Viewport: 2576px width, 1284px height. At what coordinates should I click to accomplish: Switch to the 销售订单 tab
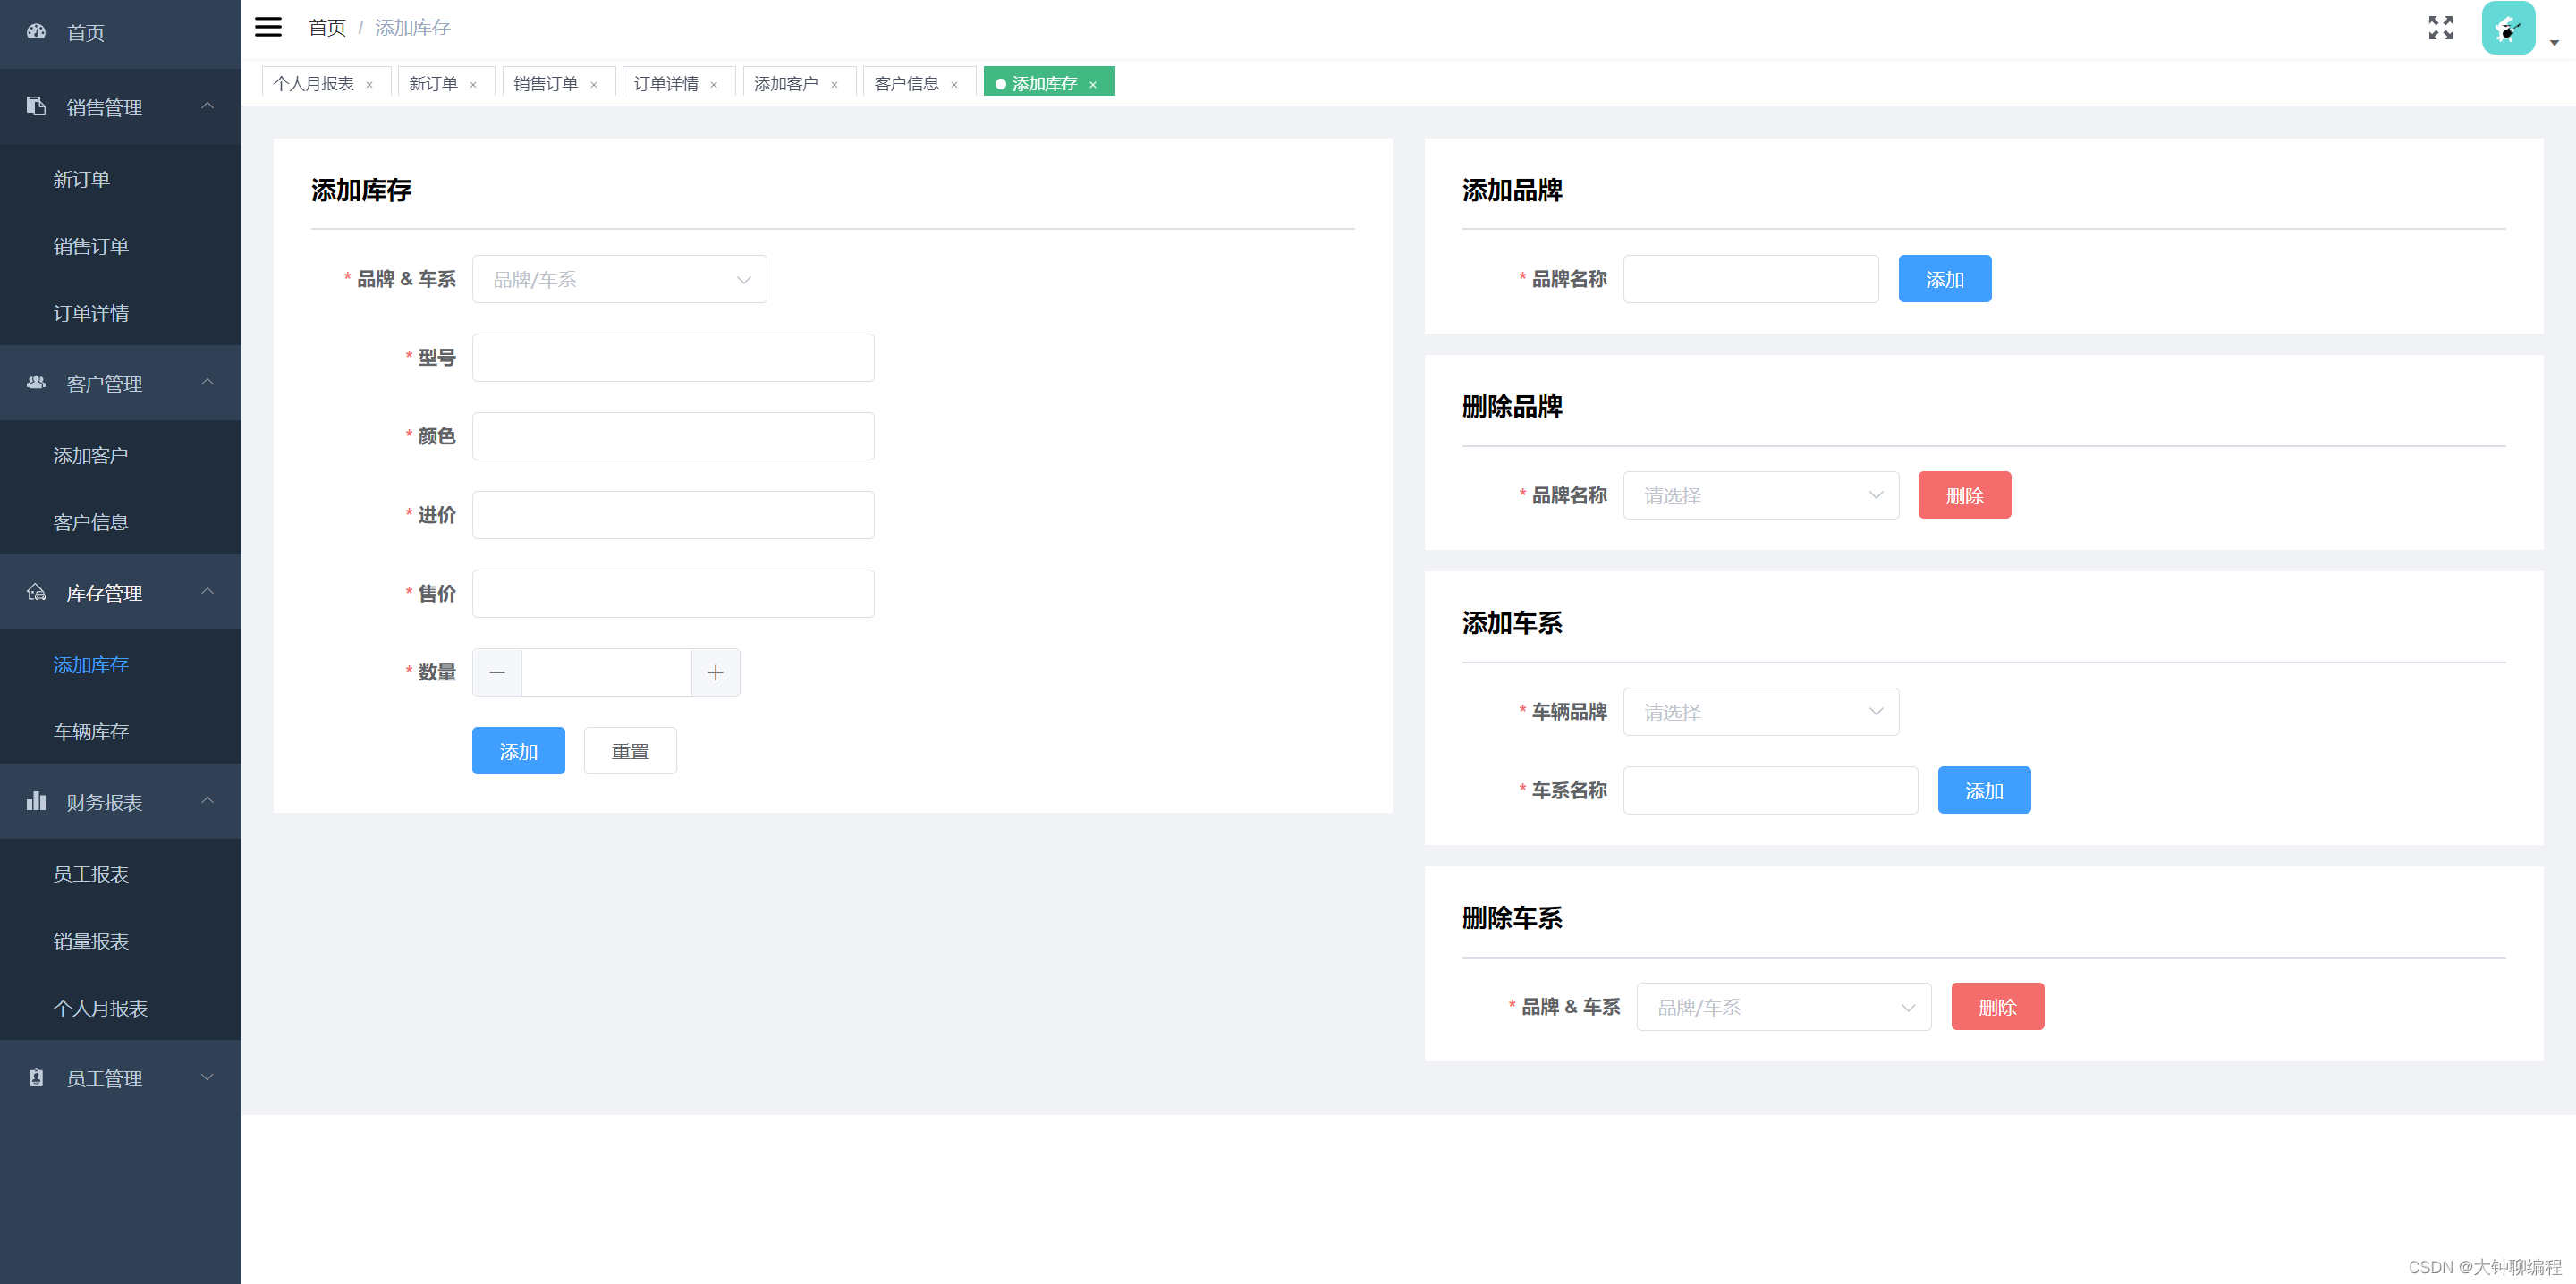[545, 84]
